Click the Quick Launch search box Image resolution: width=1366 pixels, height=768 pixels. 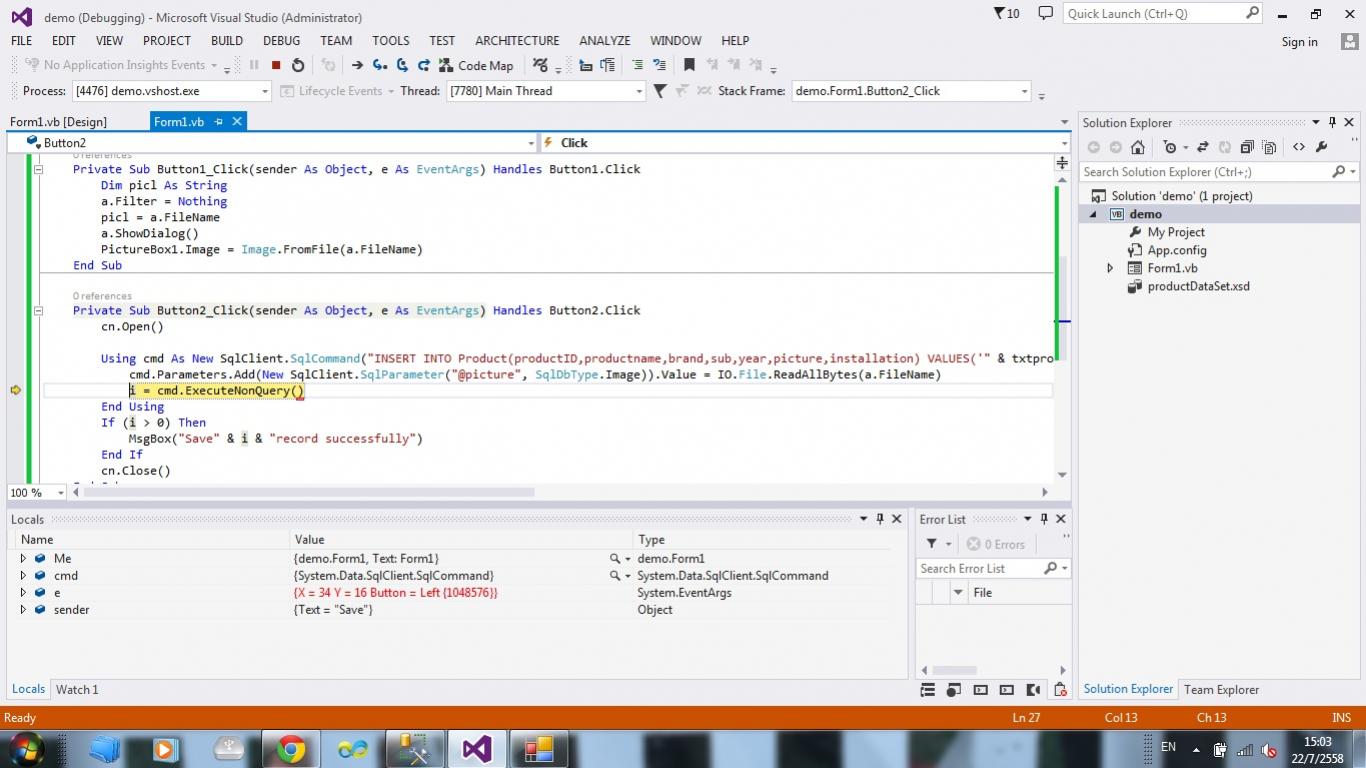point(1163,13)
